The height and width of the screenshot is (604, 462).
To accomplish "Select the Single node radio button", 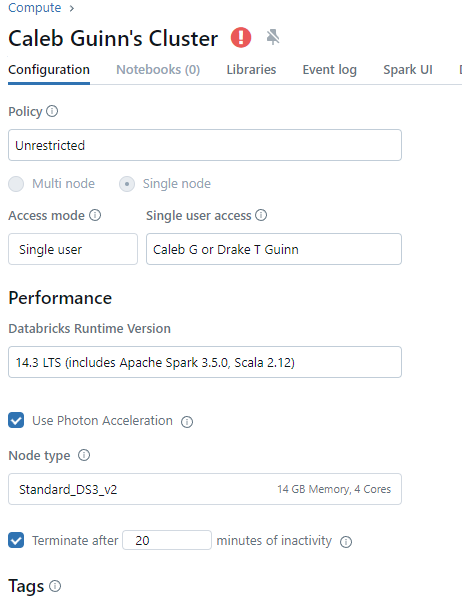I will coord(127,184).
